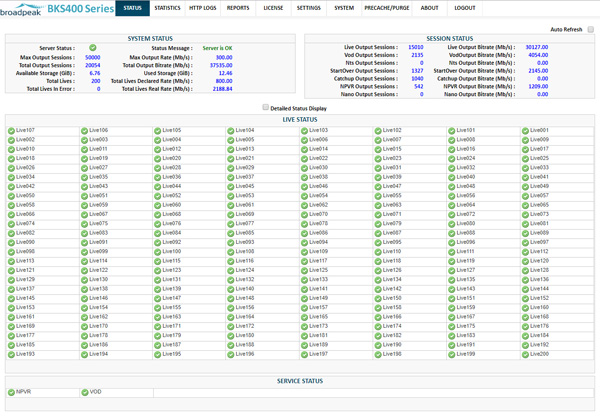Open the Statistics tab
This screenshot has height=418, width=600.
167,8
